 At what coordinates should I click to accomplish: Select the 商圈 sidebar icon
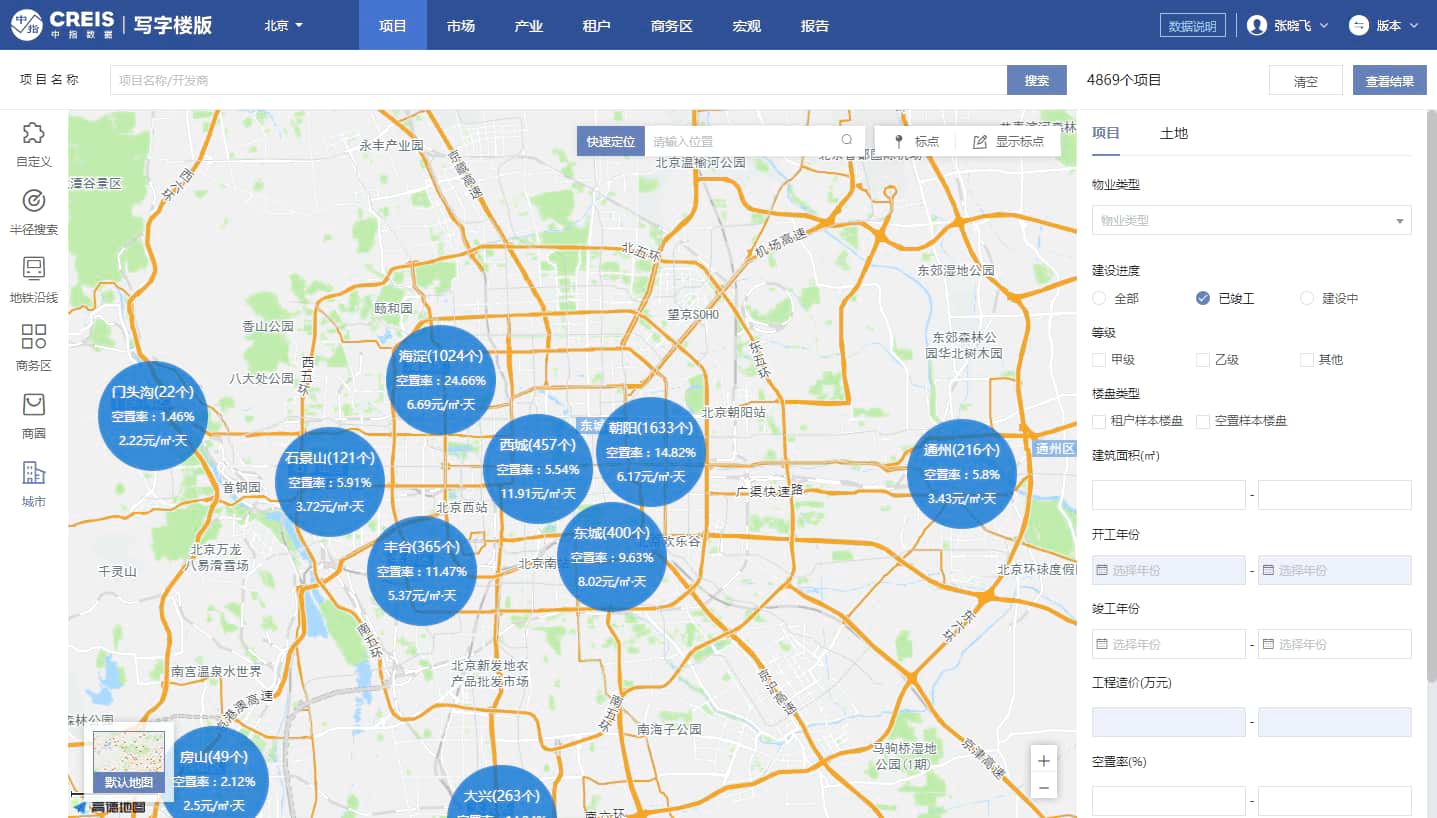(x=33, y=417)
